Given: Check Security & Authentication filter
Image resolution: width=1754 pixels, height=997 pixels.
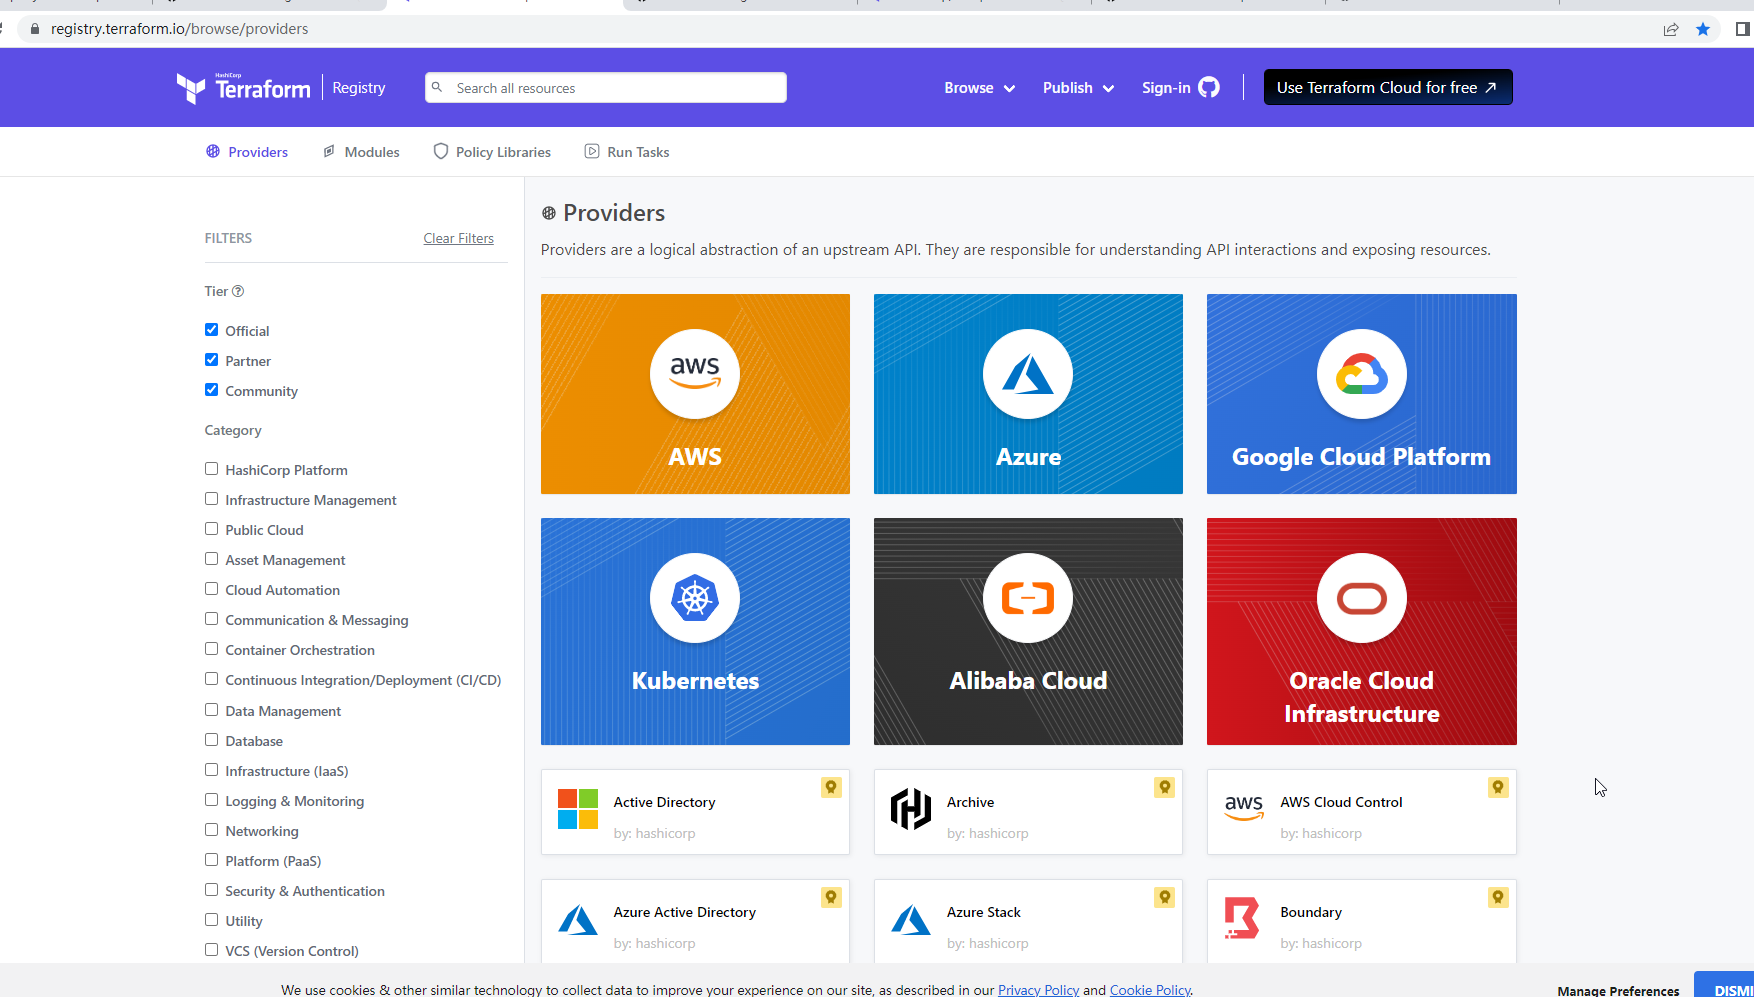Looking at the screenshot, I should coord(211,890).
